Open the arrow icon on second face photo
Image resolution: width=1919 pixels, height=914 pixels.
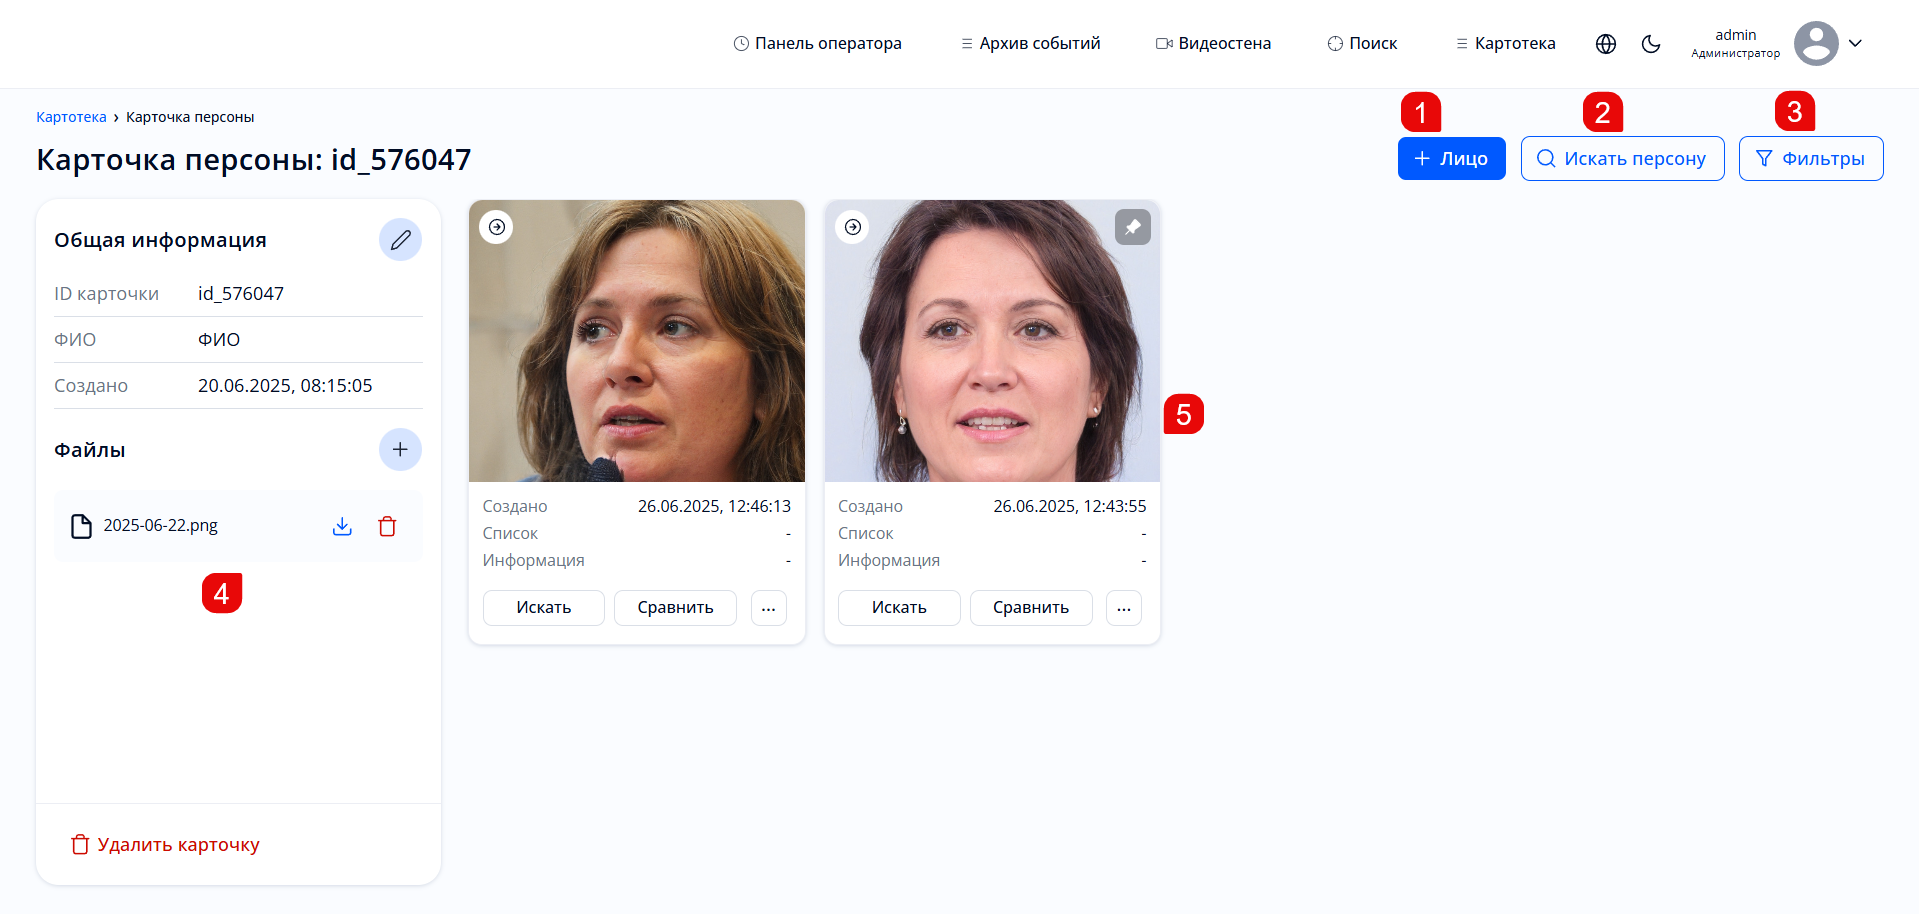click(853, 227)
